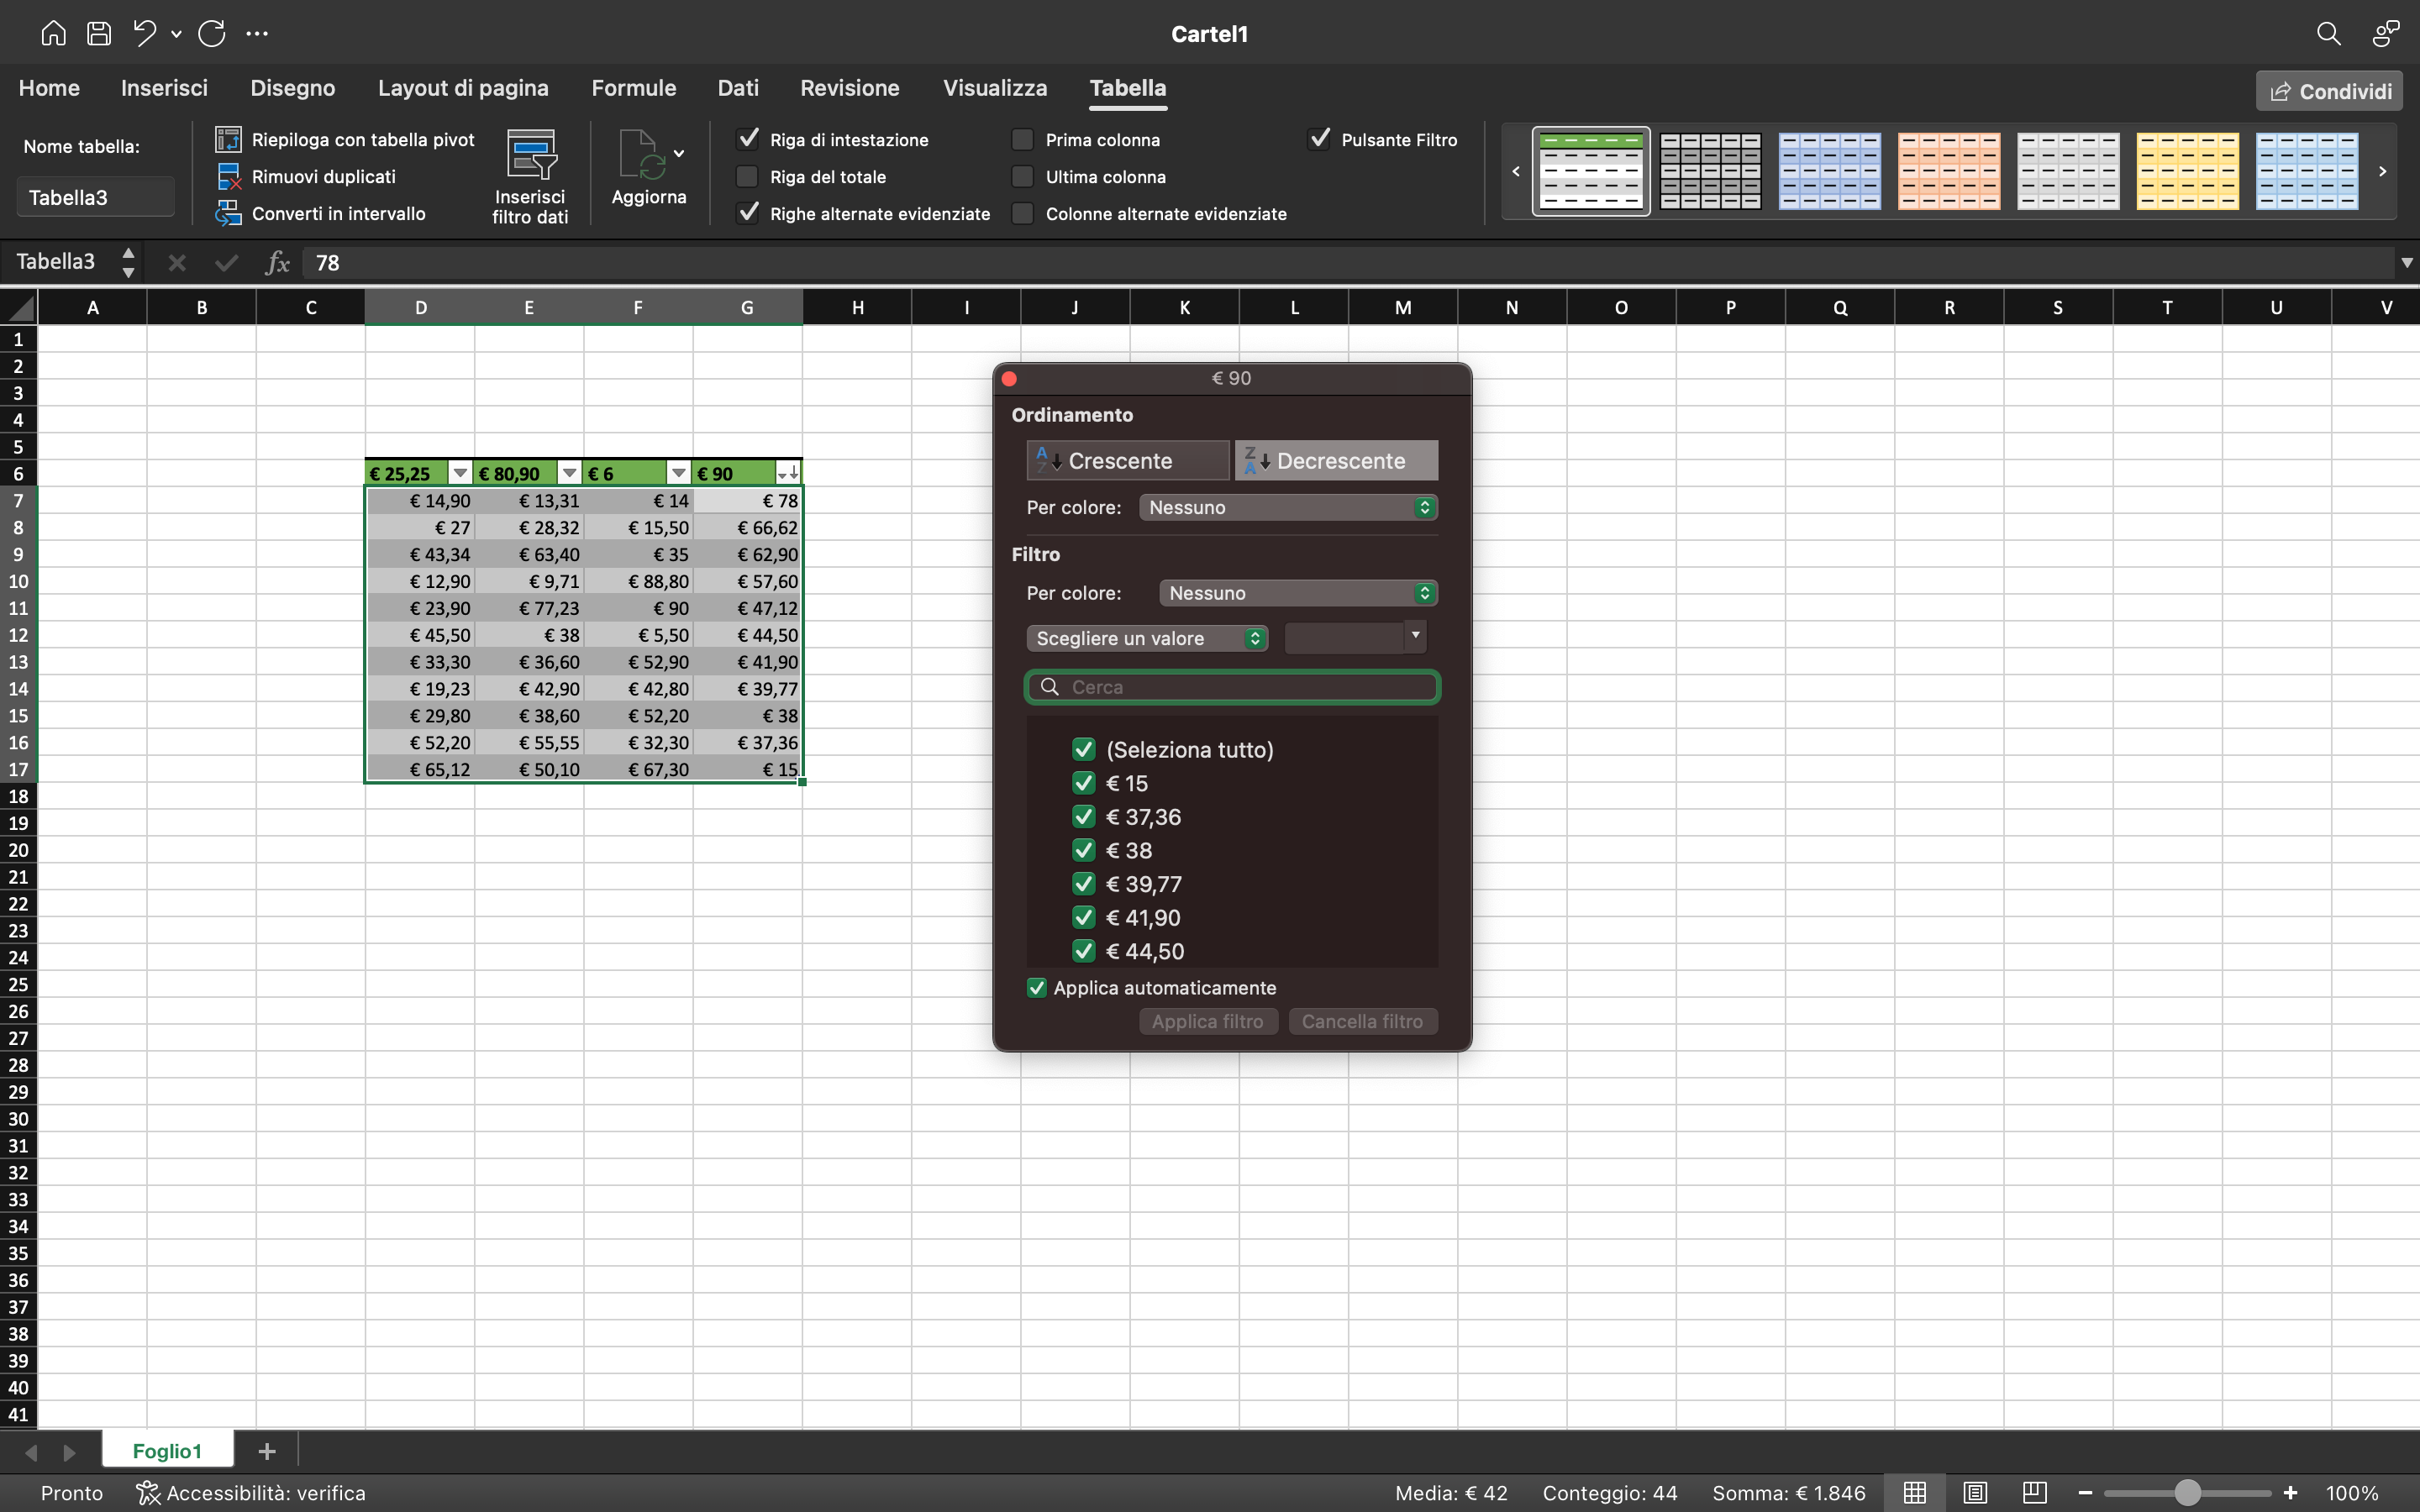Click the Cerca search field
The height and width of the screenshot is (1512, 2420).
[x=1231, y=687]
